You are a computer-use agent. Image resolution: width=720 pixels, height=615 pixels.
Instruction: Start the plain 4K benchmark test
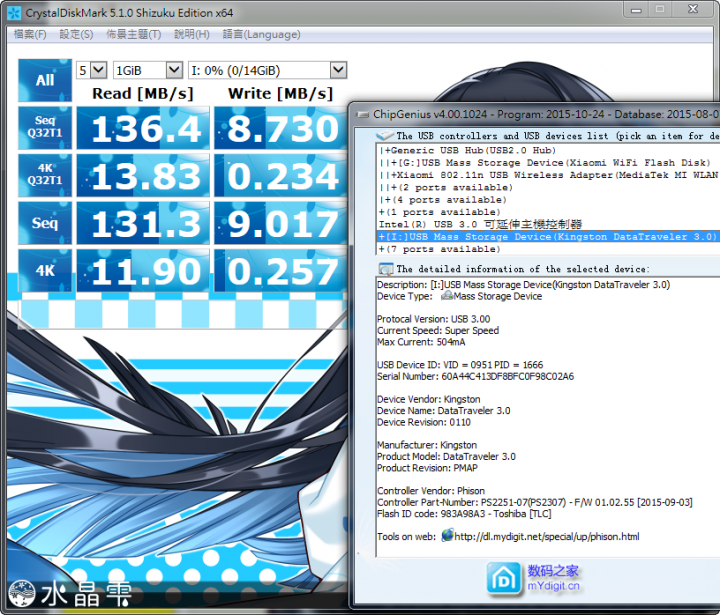pos(45,271)
